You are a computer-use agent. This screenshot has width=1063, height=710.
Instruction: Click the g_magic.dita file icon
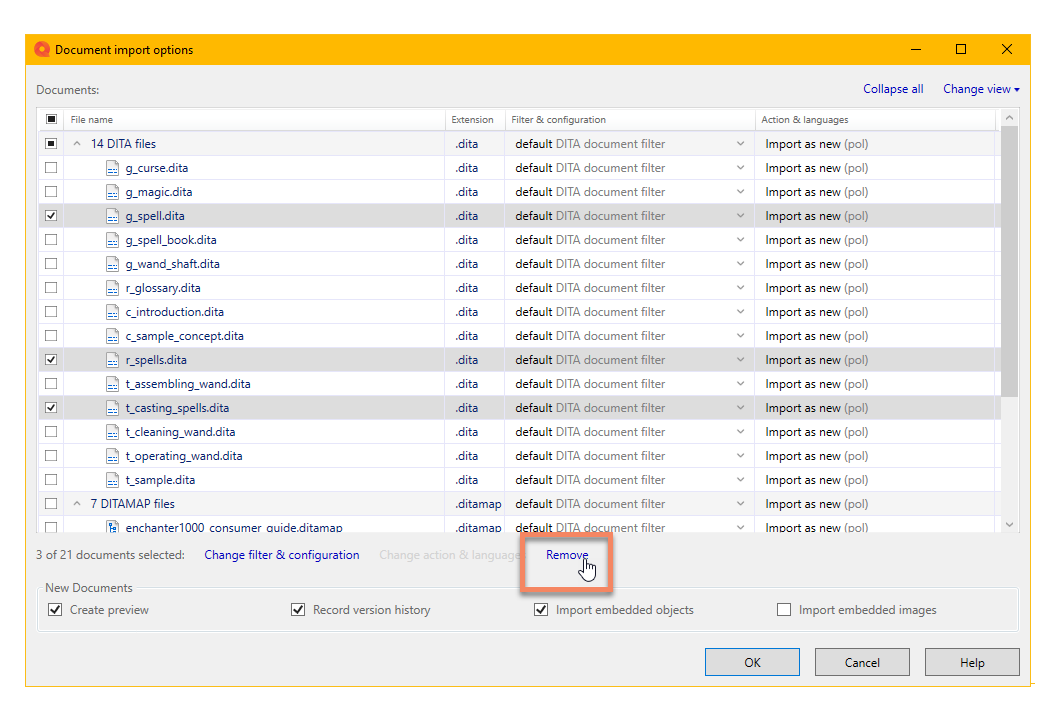point(112,191)
